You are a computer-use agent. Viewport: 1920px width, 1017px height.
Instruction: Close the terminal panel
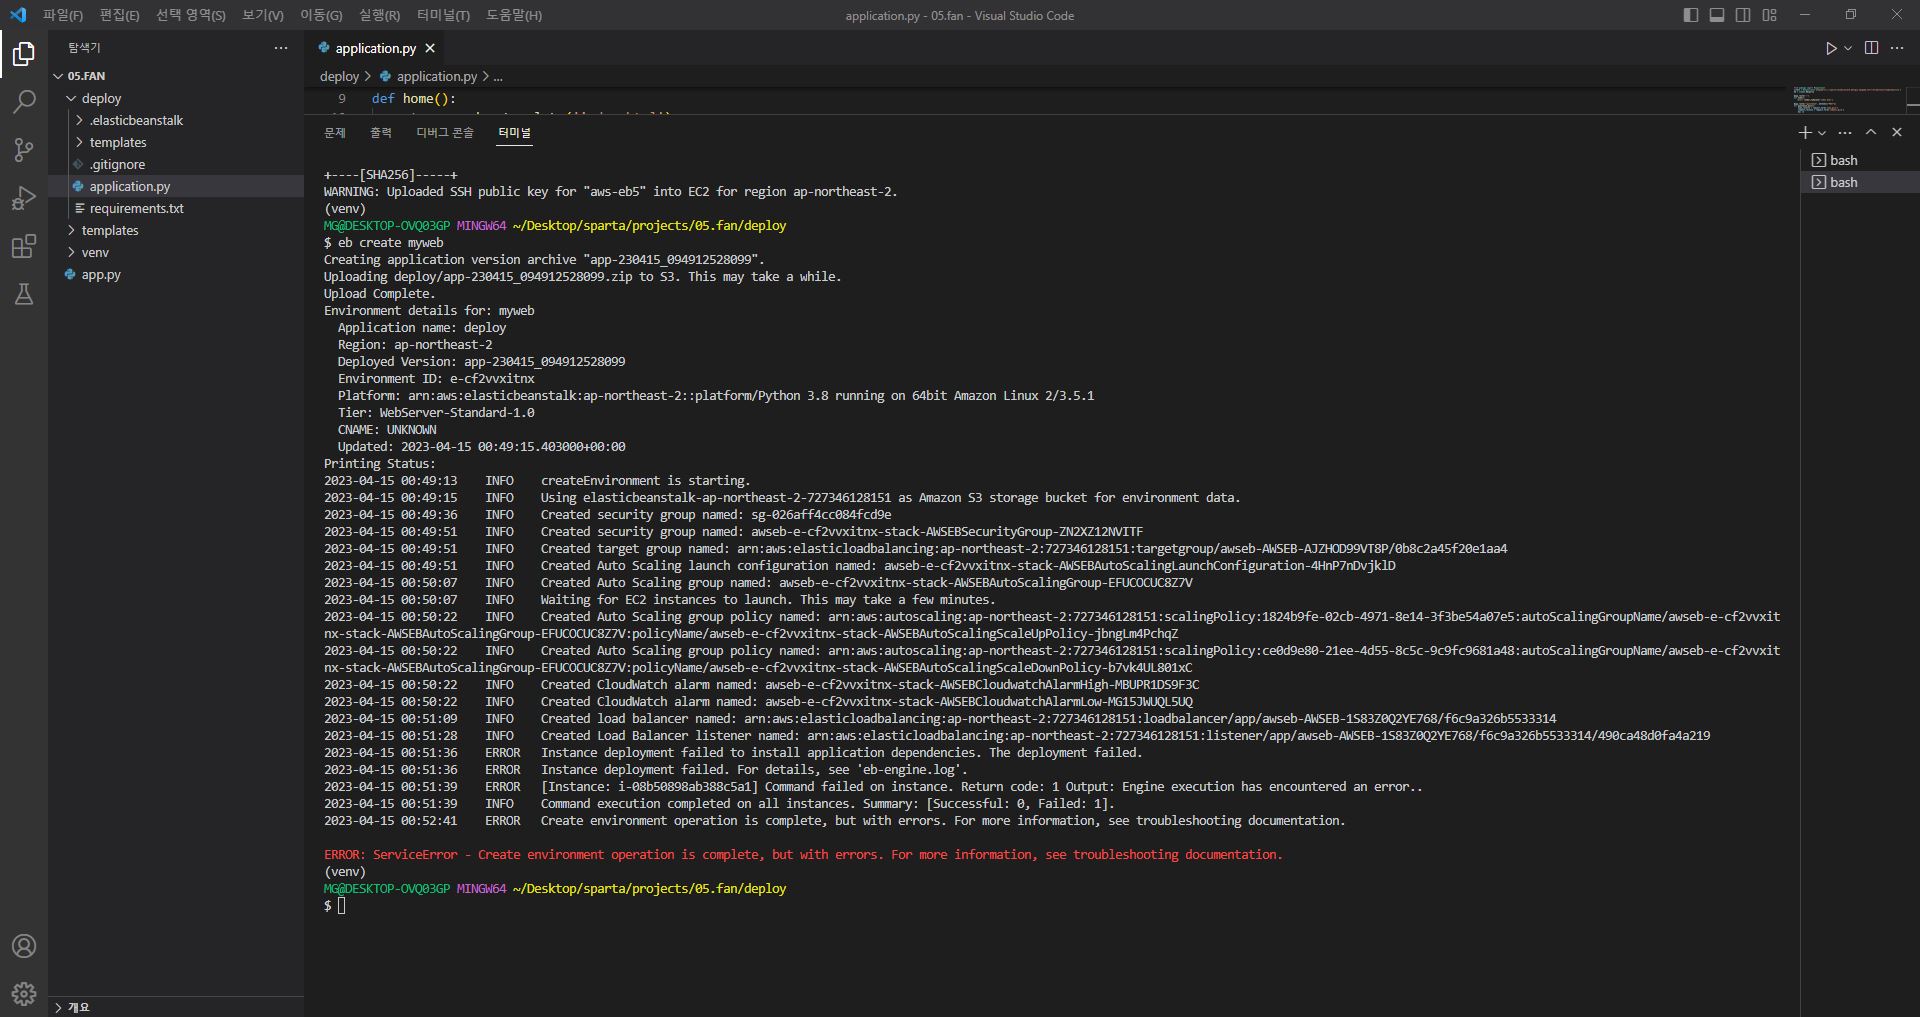1897,132
